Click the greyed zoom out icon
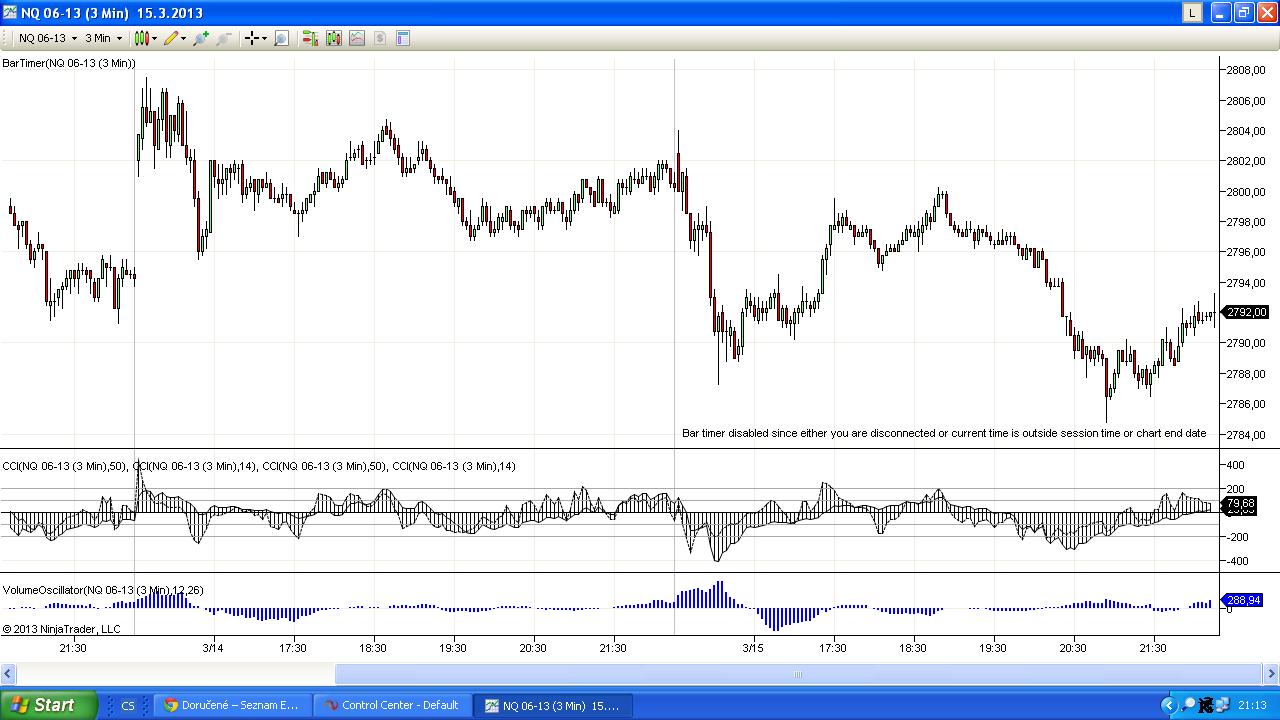The image size is (1280, 720). 224,38
